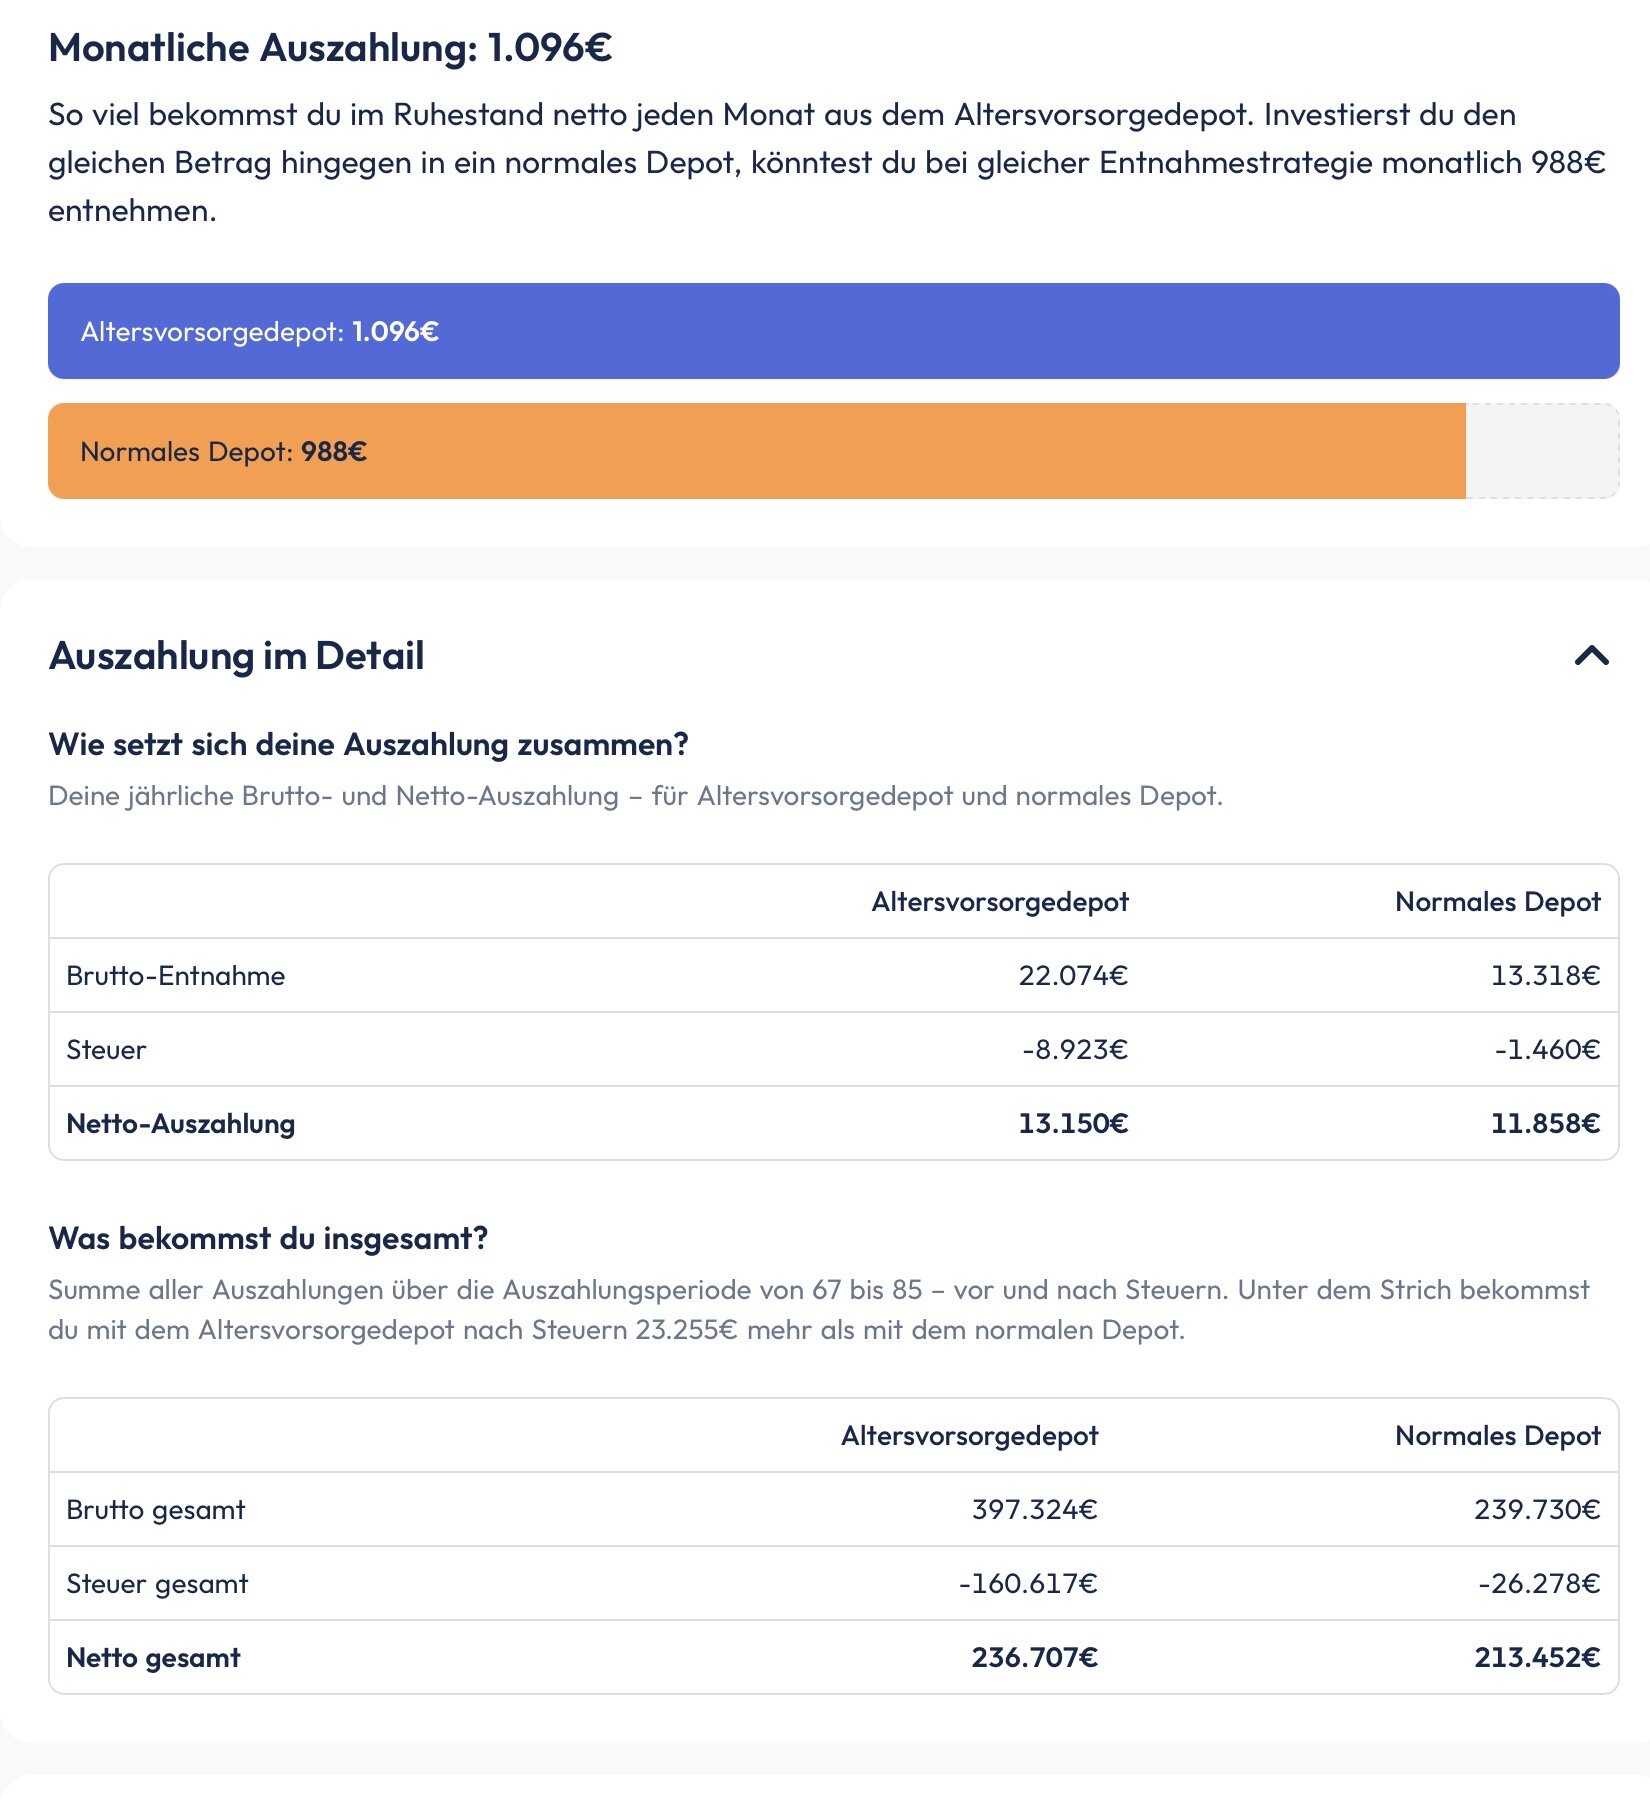Click the orange Normales Depot 988€ bar
The width and height of the screenshot is (1650, 1805).
click(757, 451)
